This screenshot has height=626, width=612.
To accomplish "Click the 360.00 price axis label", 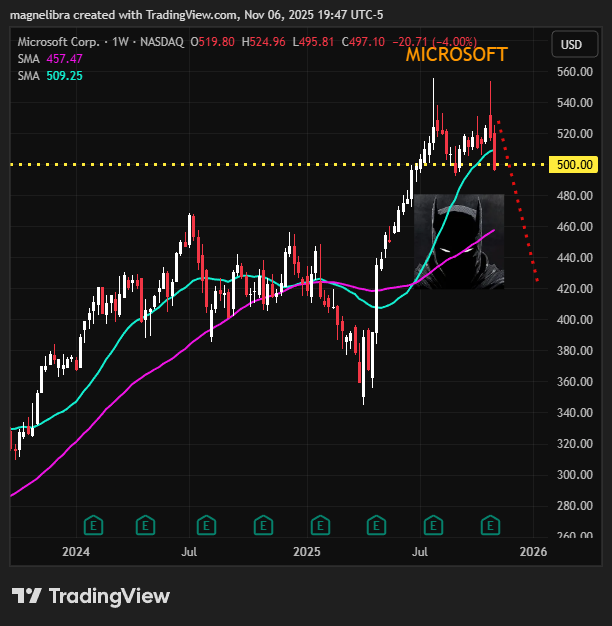I will pyautogui.click(x=574, y=382).
